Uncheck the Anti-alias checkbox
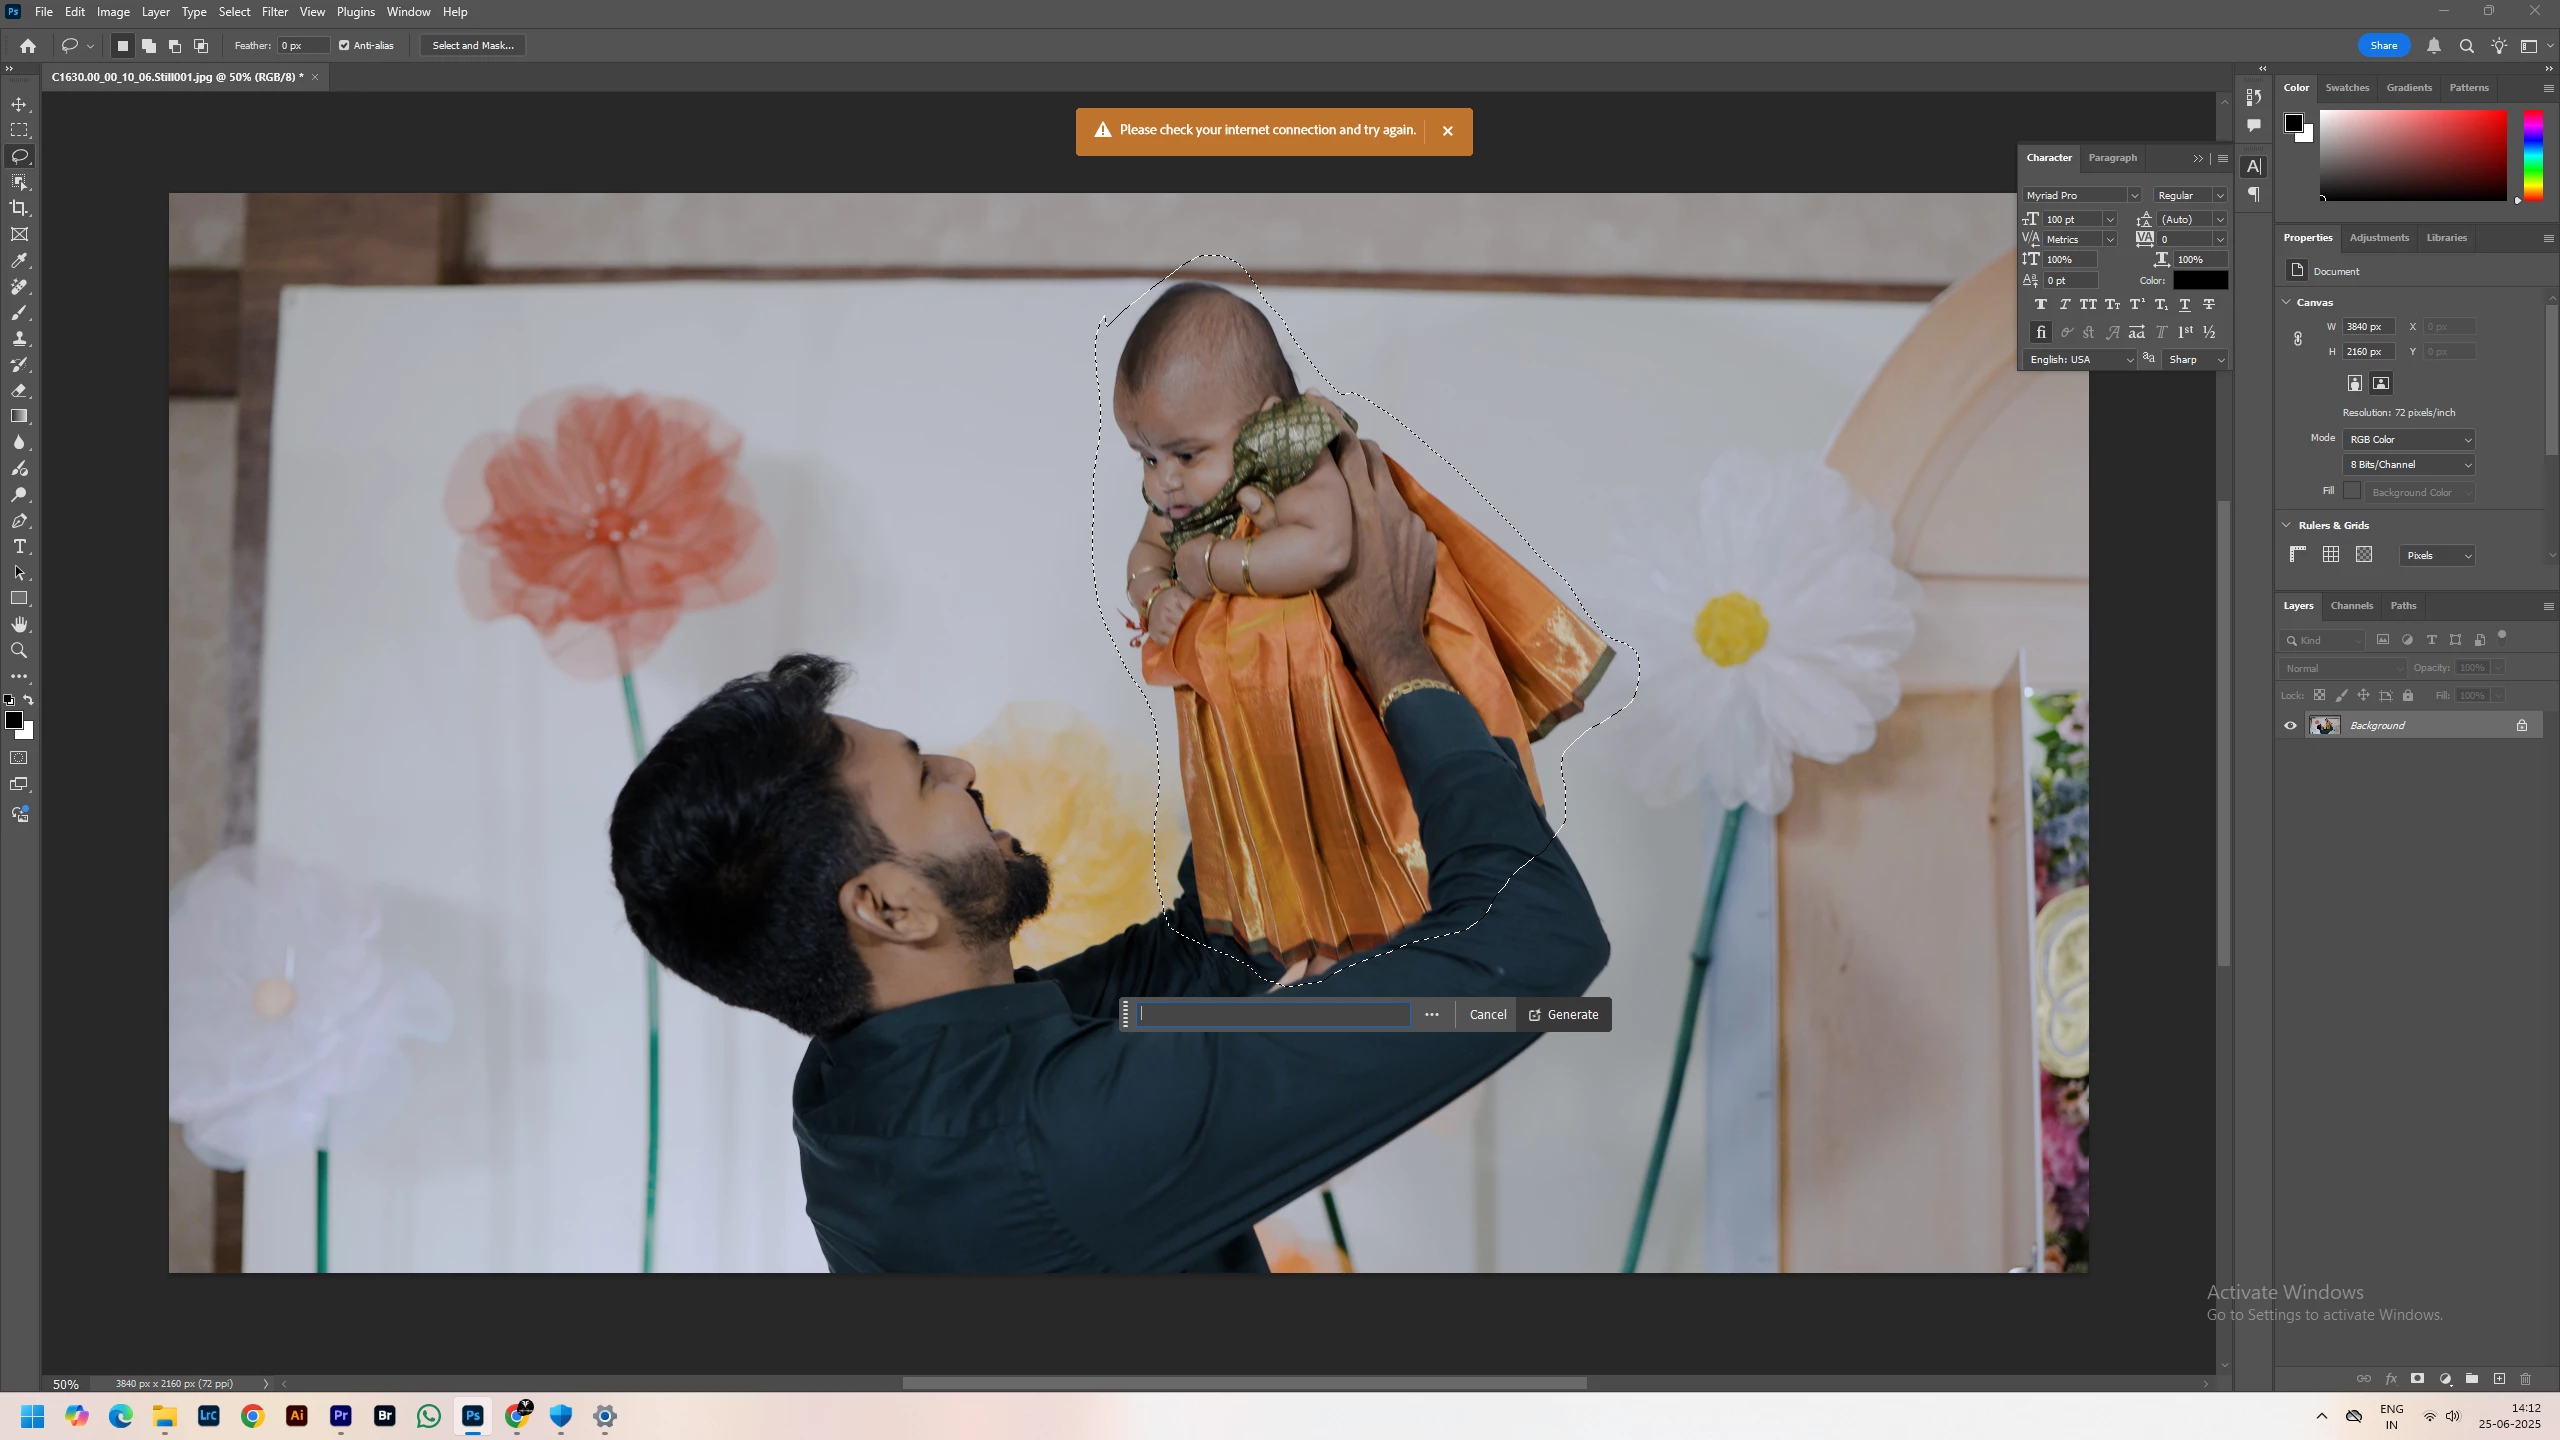The image size is (2560, 1440). click(344, 45)
